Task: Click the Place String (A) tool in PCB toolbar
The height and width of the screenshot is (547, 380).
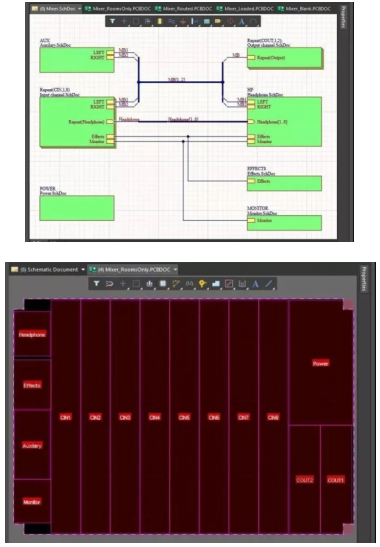Action: coord(255,284)
